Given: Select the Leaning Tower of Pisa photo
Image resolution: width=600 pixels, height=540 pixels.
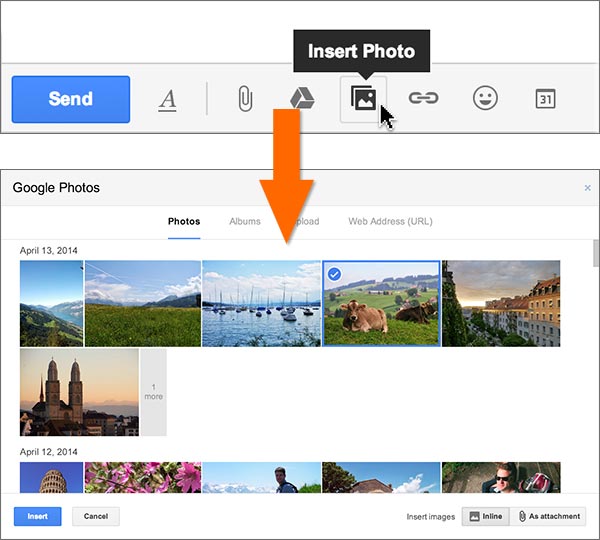Looking at the screenshot, I should tap(51, 477).
